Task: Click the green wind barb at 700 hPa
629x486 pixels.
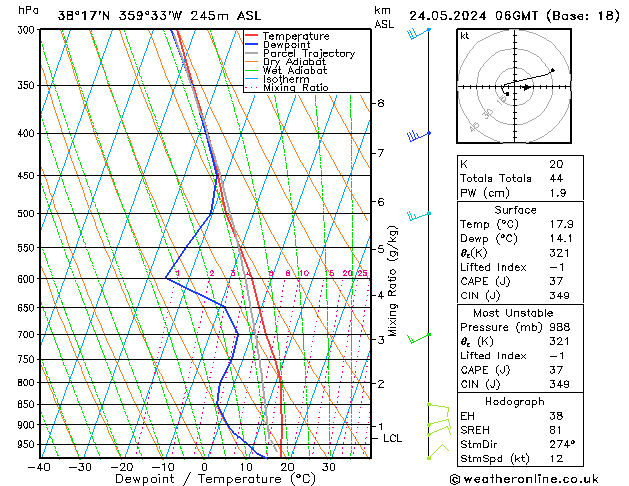Action: [x=419, y=338]
